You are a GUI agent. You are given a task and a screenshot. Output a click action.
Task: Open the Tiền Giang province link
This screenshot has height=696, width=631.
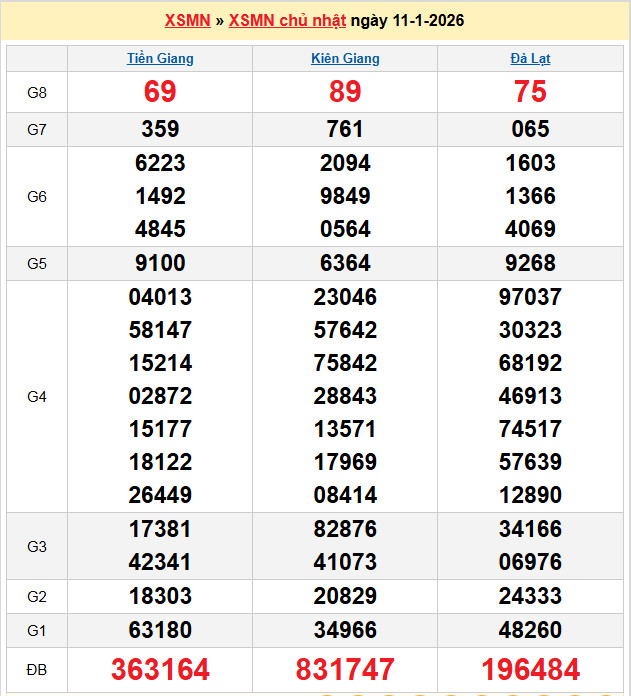160,58
